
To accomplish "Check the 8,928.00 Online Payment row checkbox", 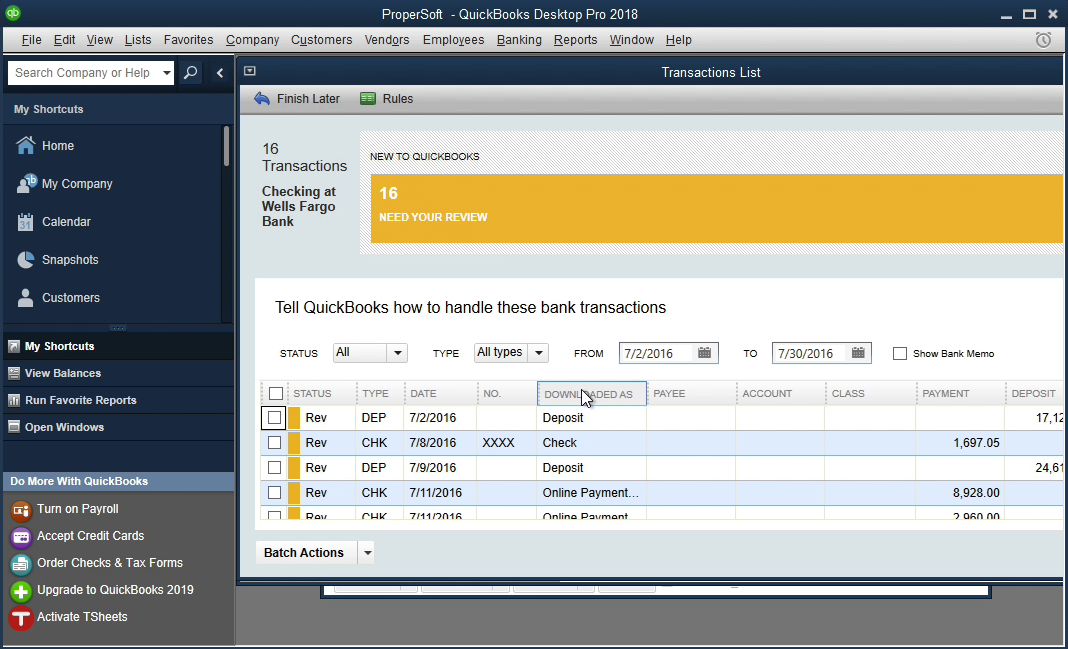I will 274,492.
